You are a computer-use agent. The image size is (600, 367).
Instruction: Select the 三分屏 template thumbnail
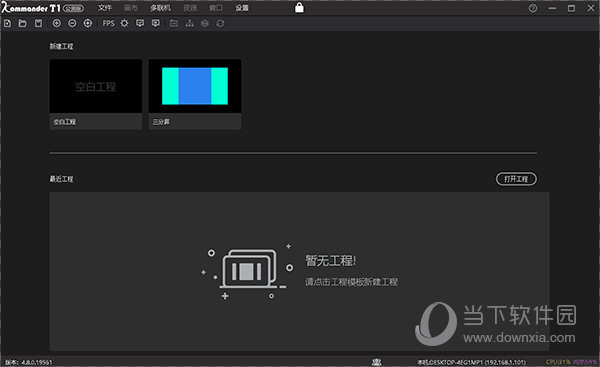point(195,86)
